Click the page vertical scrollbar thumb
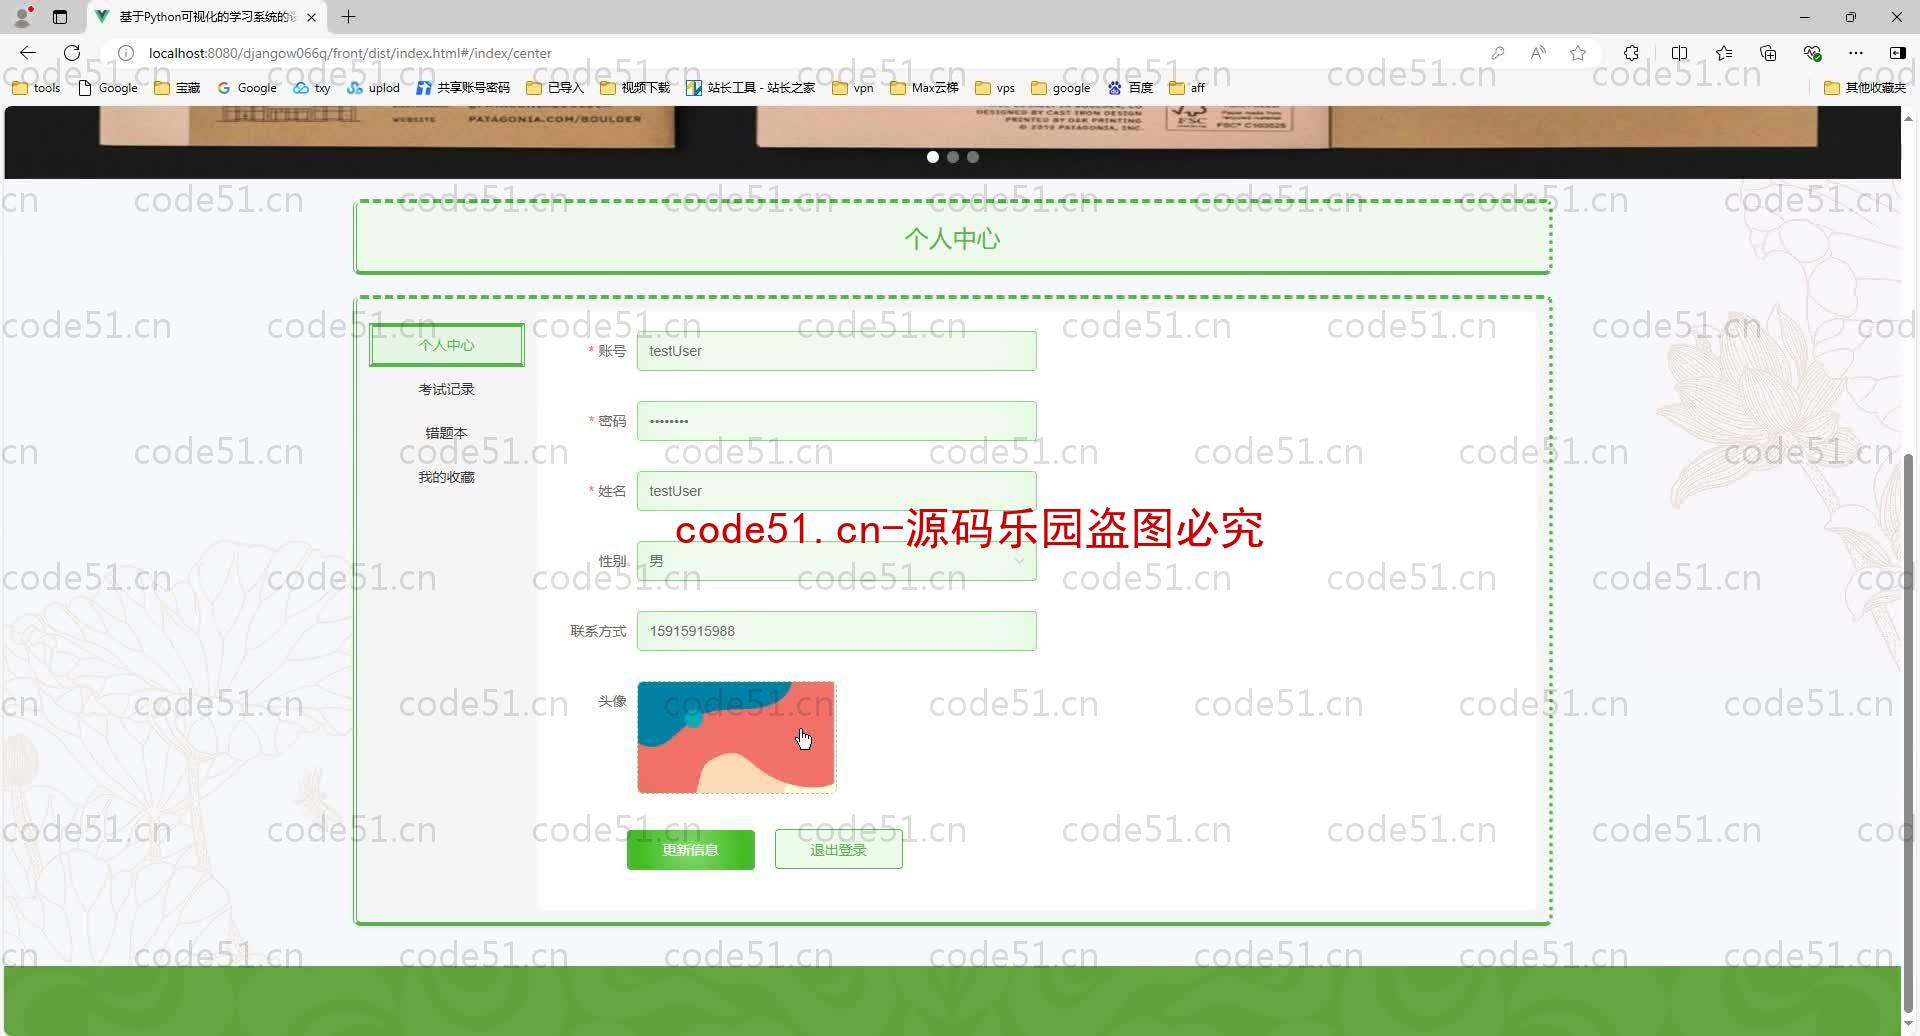 (x=1909, y=732)
